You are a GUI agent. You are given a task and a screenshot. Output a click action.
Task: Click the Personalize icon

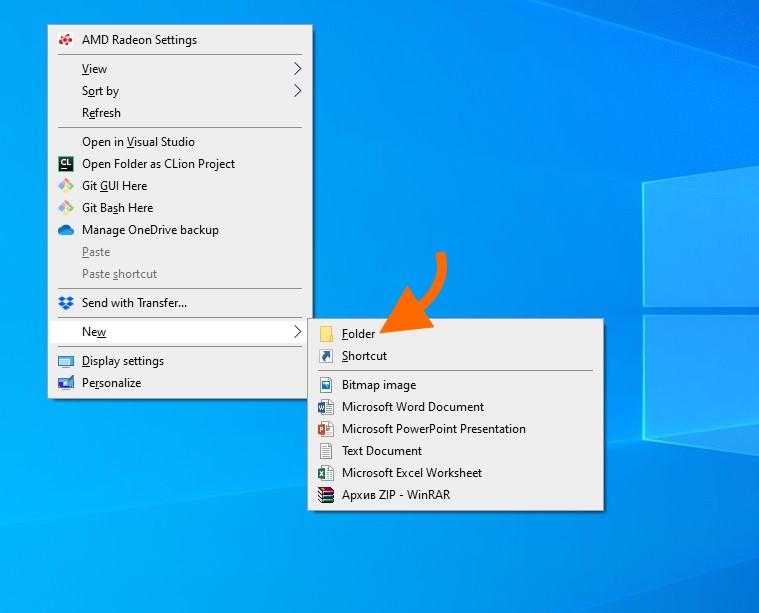pos(65,383)
